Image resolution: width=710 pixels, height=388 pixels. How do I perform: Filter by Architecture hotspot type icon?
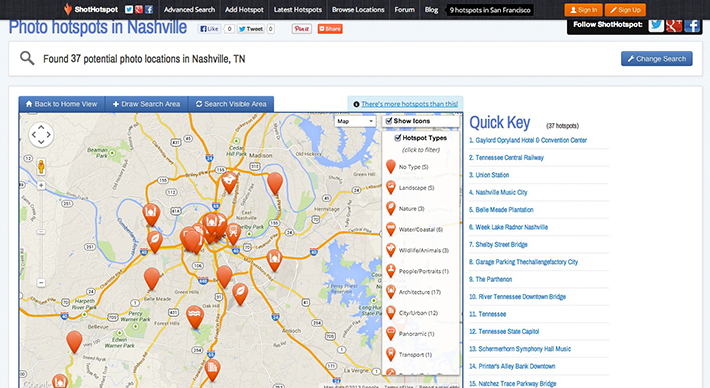click(x=391, y=292)
